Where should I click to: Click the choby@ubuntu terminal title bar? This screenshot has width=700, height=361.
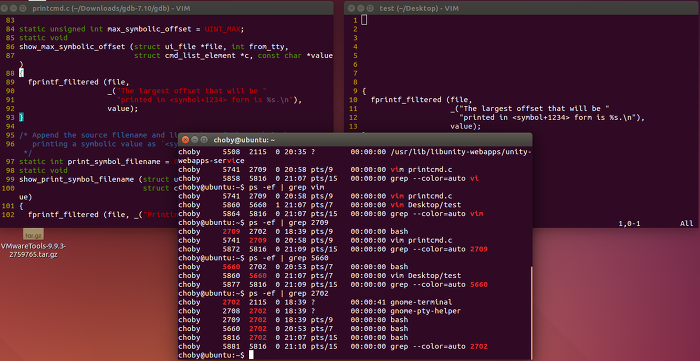(355, 140)
